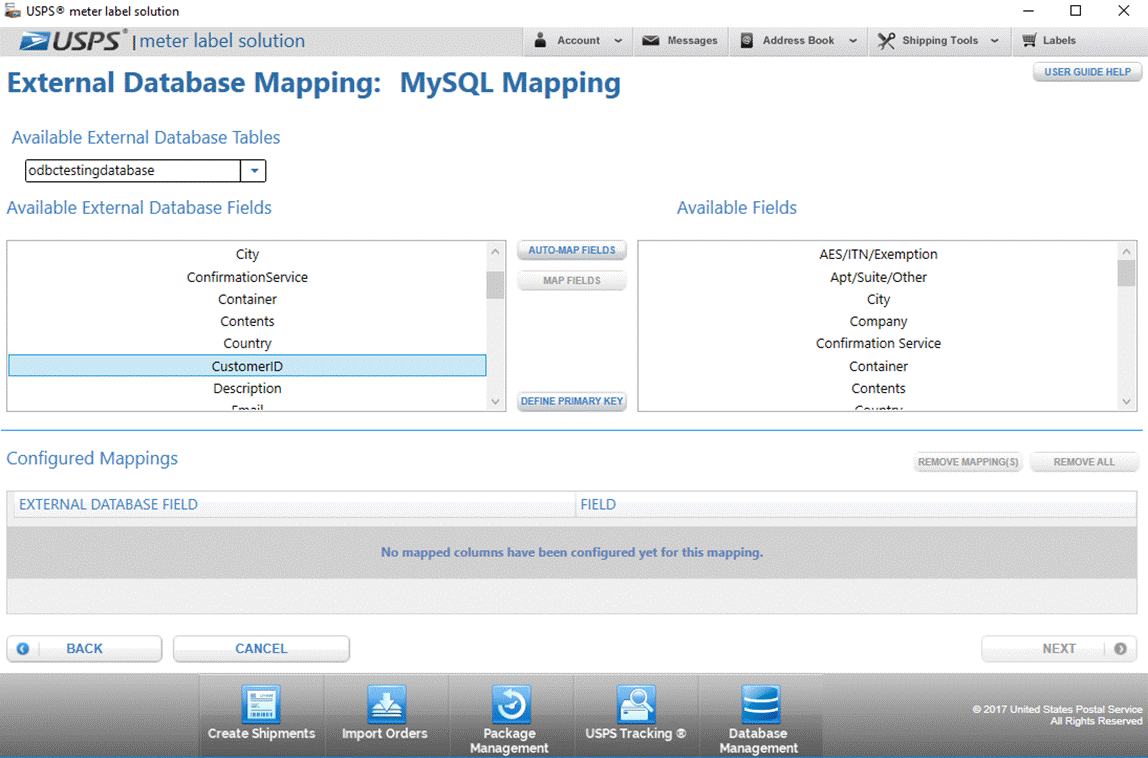Open USPS Tracking from bottom bar
The height and width of the screenshot is (758, 1148).
636,715
